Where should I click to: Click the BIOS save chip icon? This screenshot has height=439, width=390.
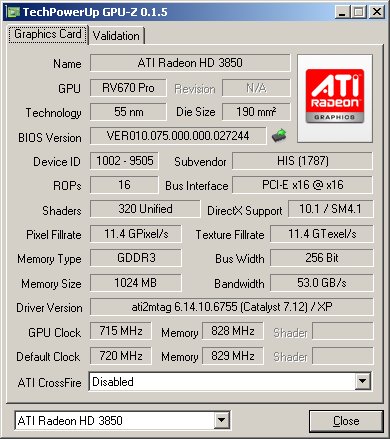(x=279, y=135)
